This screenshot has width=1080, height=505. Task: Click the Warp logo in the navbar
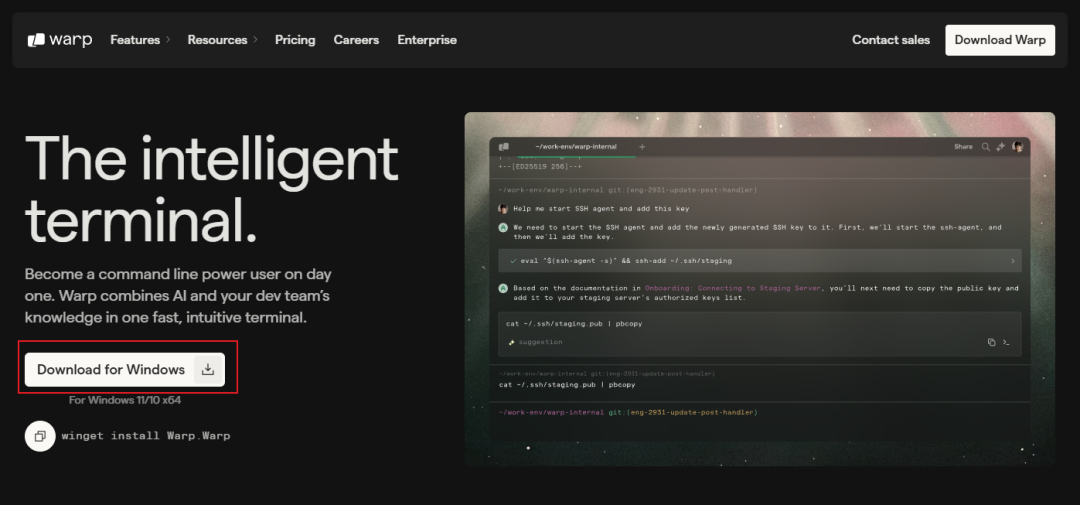point(60,40)
